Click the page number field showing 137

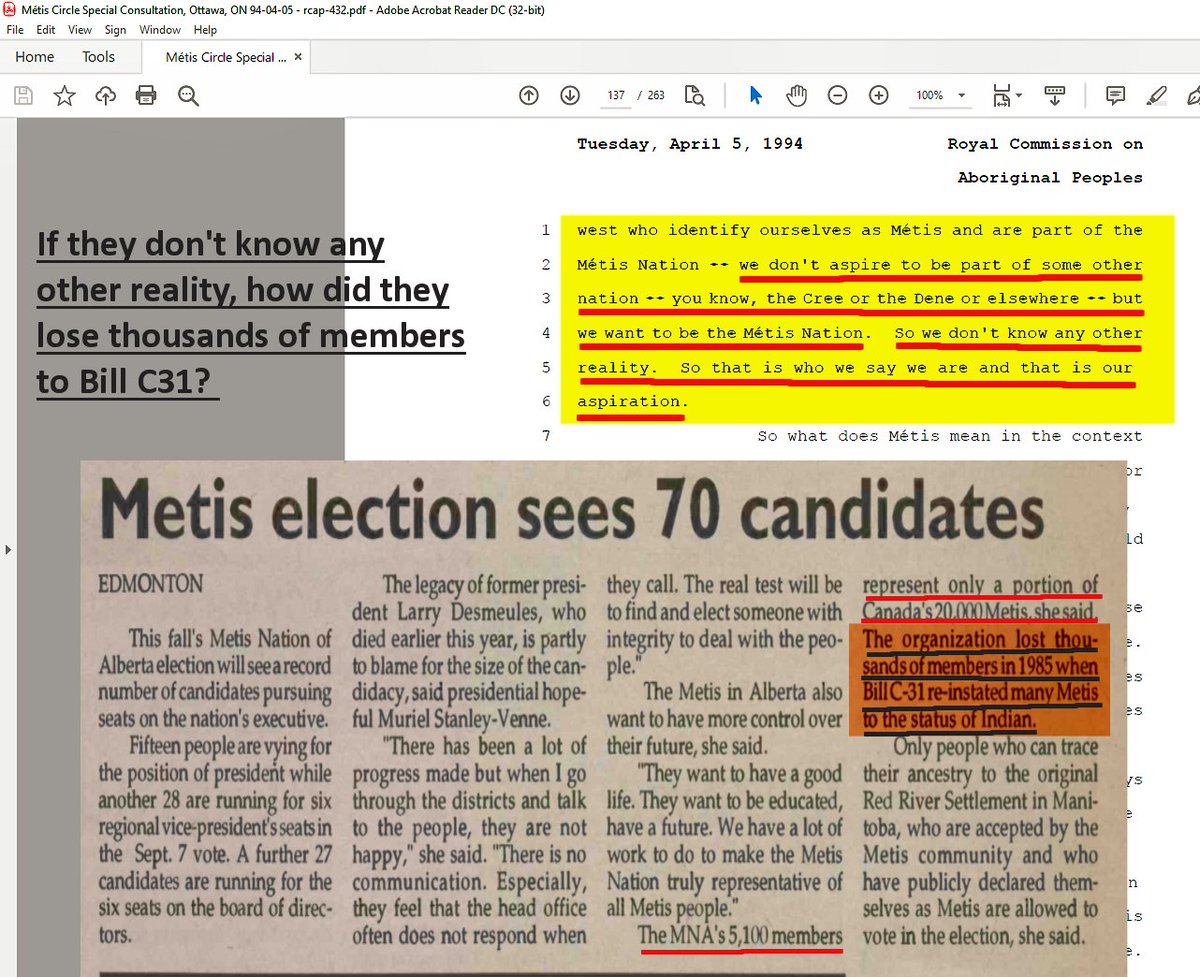tap(616, 96)
